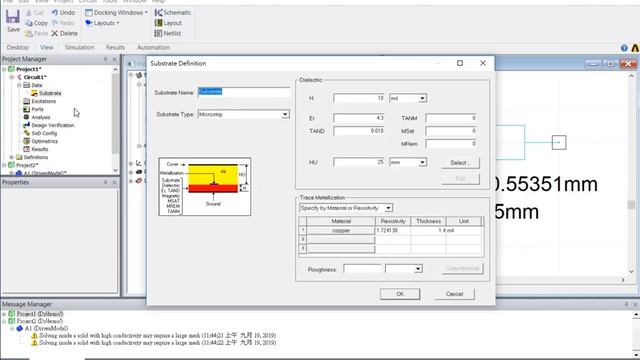
Task: Click the microstrip substrate preview diagram
Action: pos(204,187)
